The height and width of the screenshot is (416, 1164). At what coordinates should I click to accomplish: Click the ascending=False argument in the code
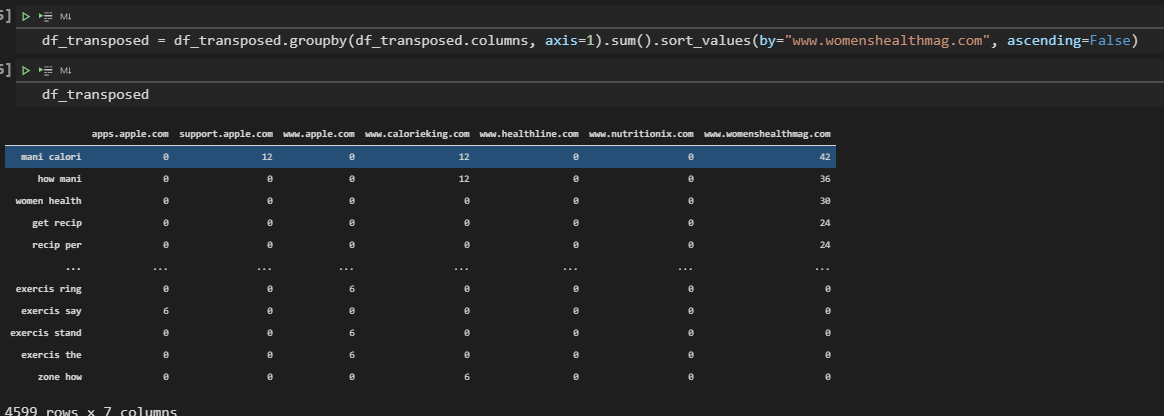(x=1069, y=40)
